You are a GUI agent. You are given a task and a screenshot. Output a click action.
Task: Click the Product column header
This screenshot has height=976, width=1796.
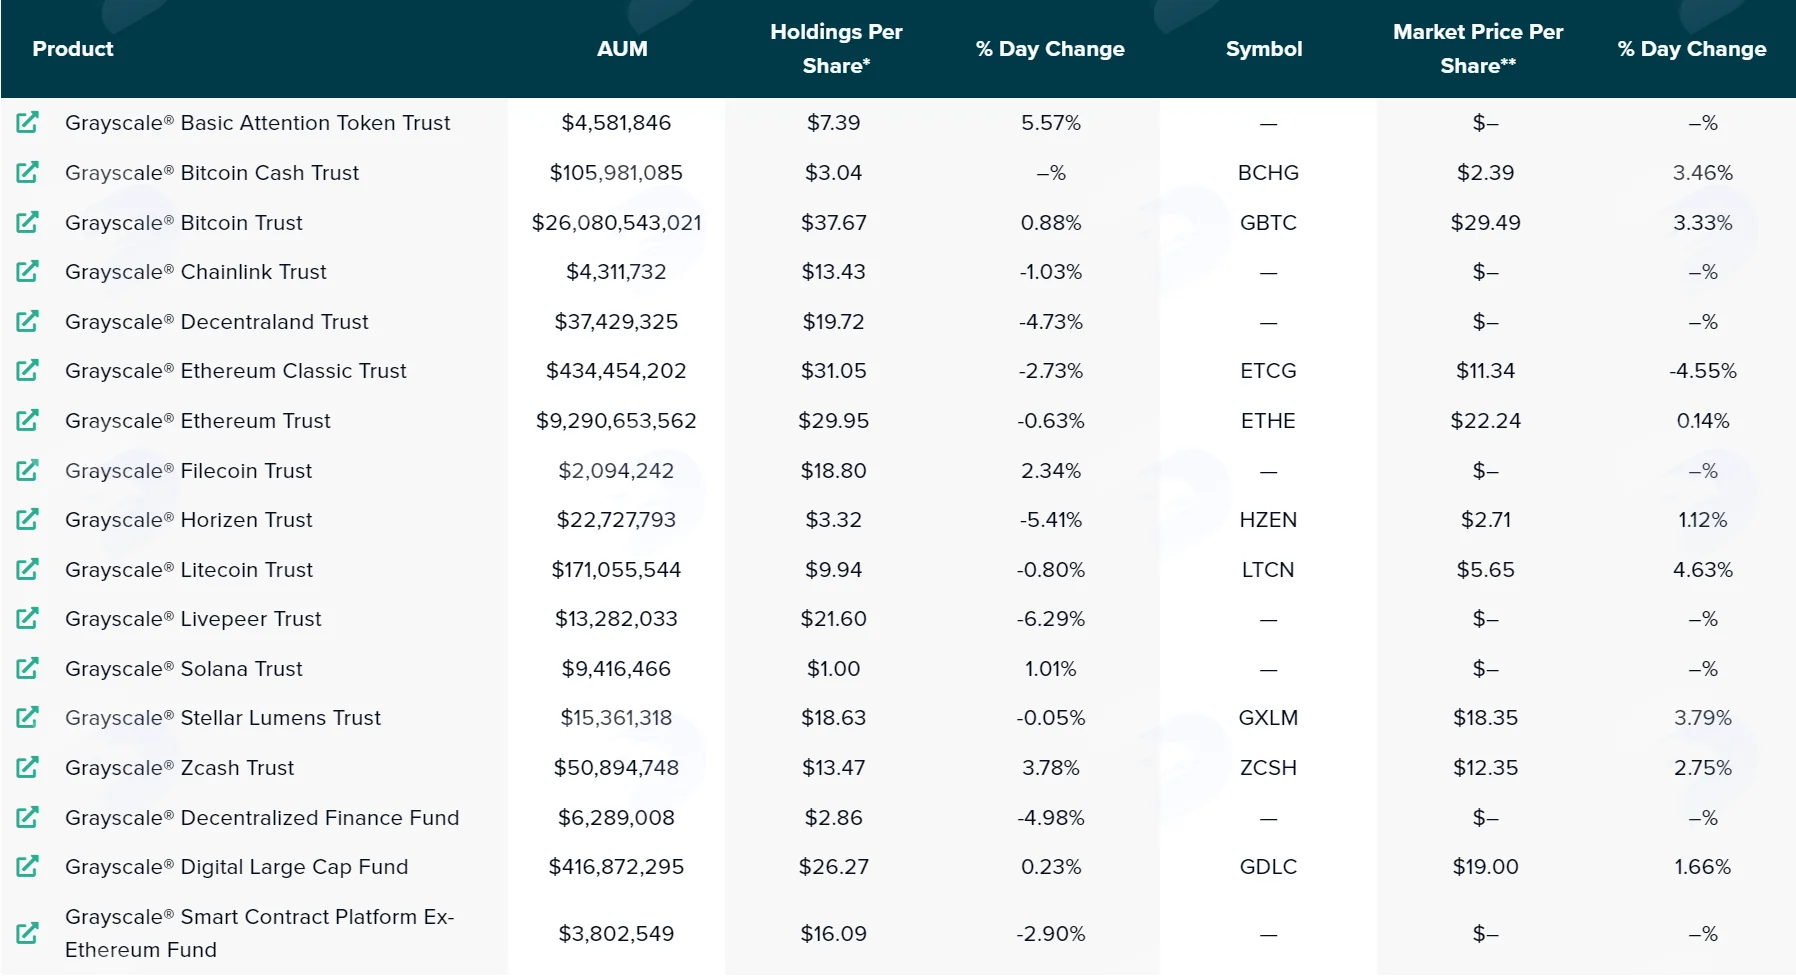pyautogui.click(x=73, y=48)
